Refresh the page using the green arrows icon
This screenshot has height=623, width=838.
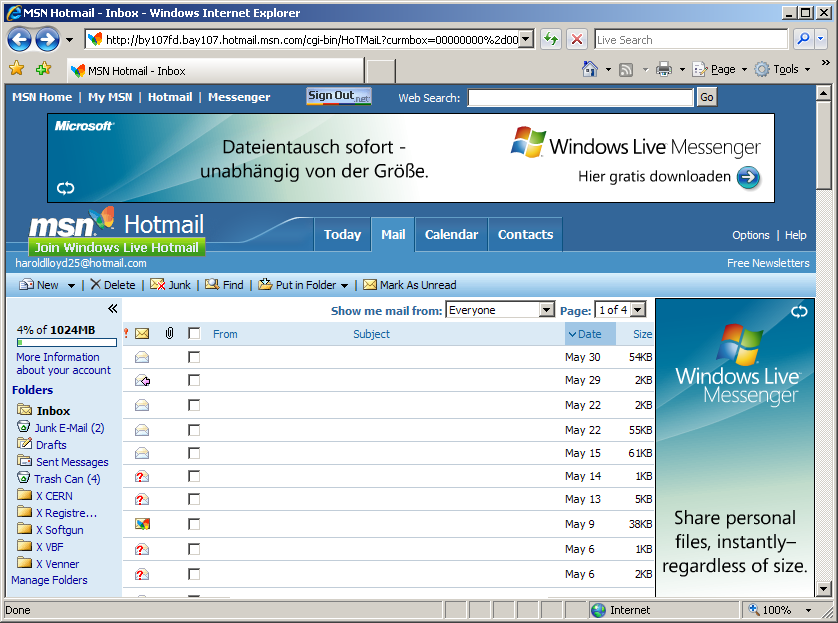pyautogui.click(x=550, y=40)
